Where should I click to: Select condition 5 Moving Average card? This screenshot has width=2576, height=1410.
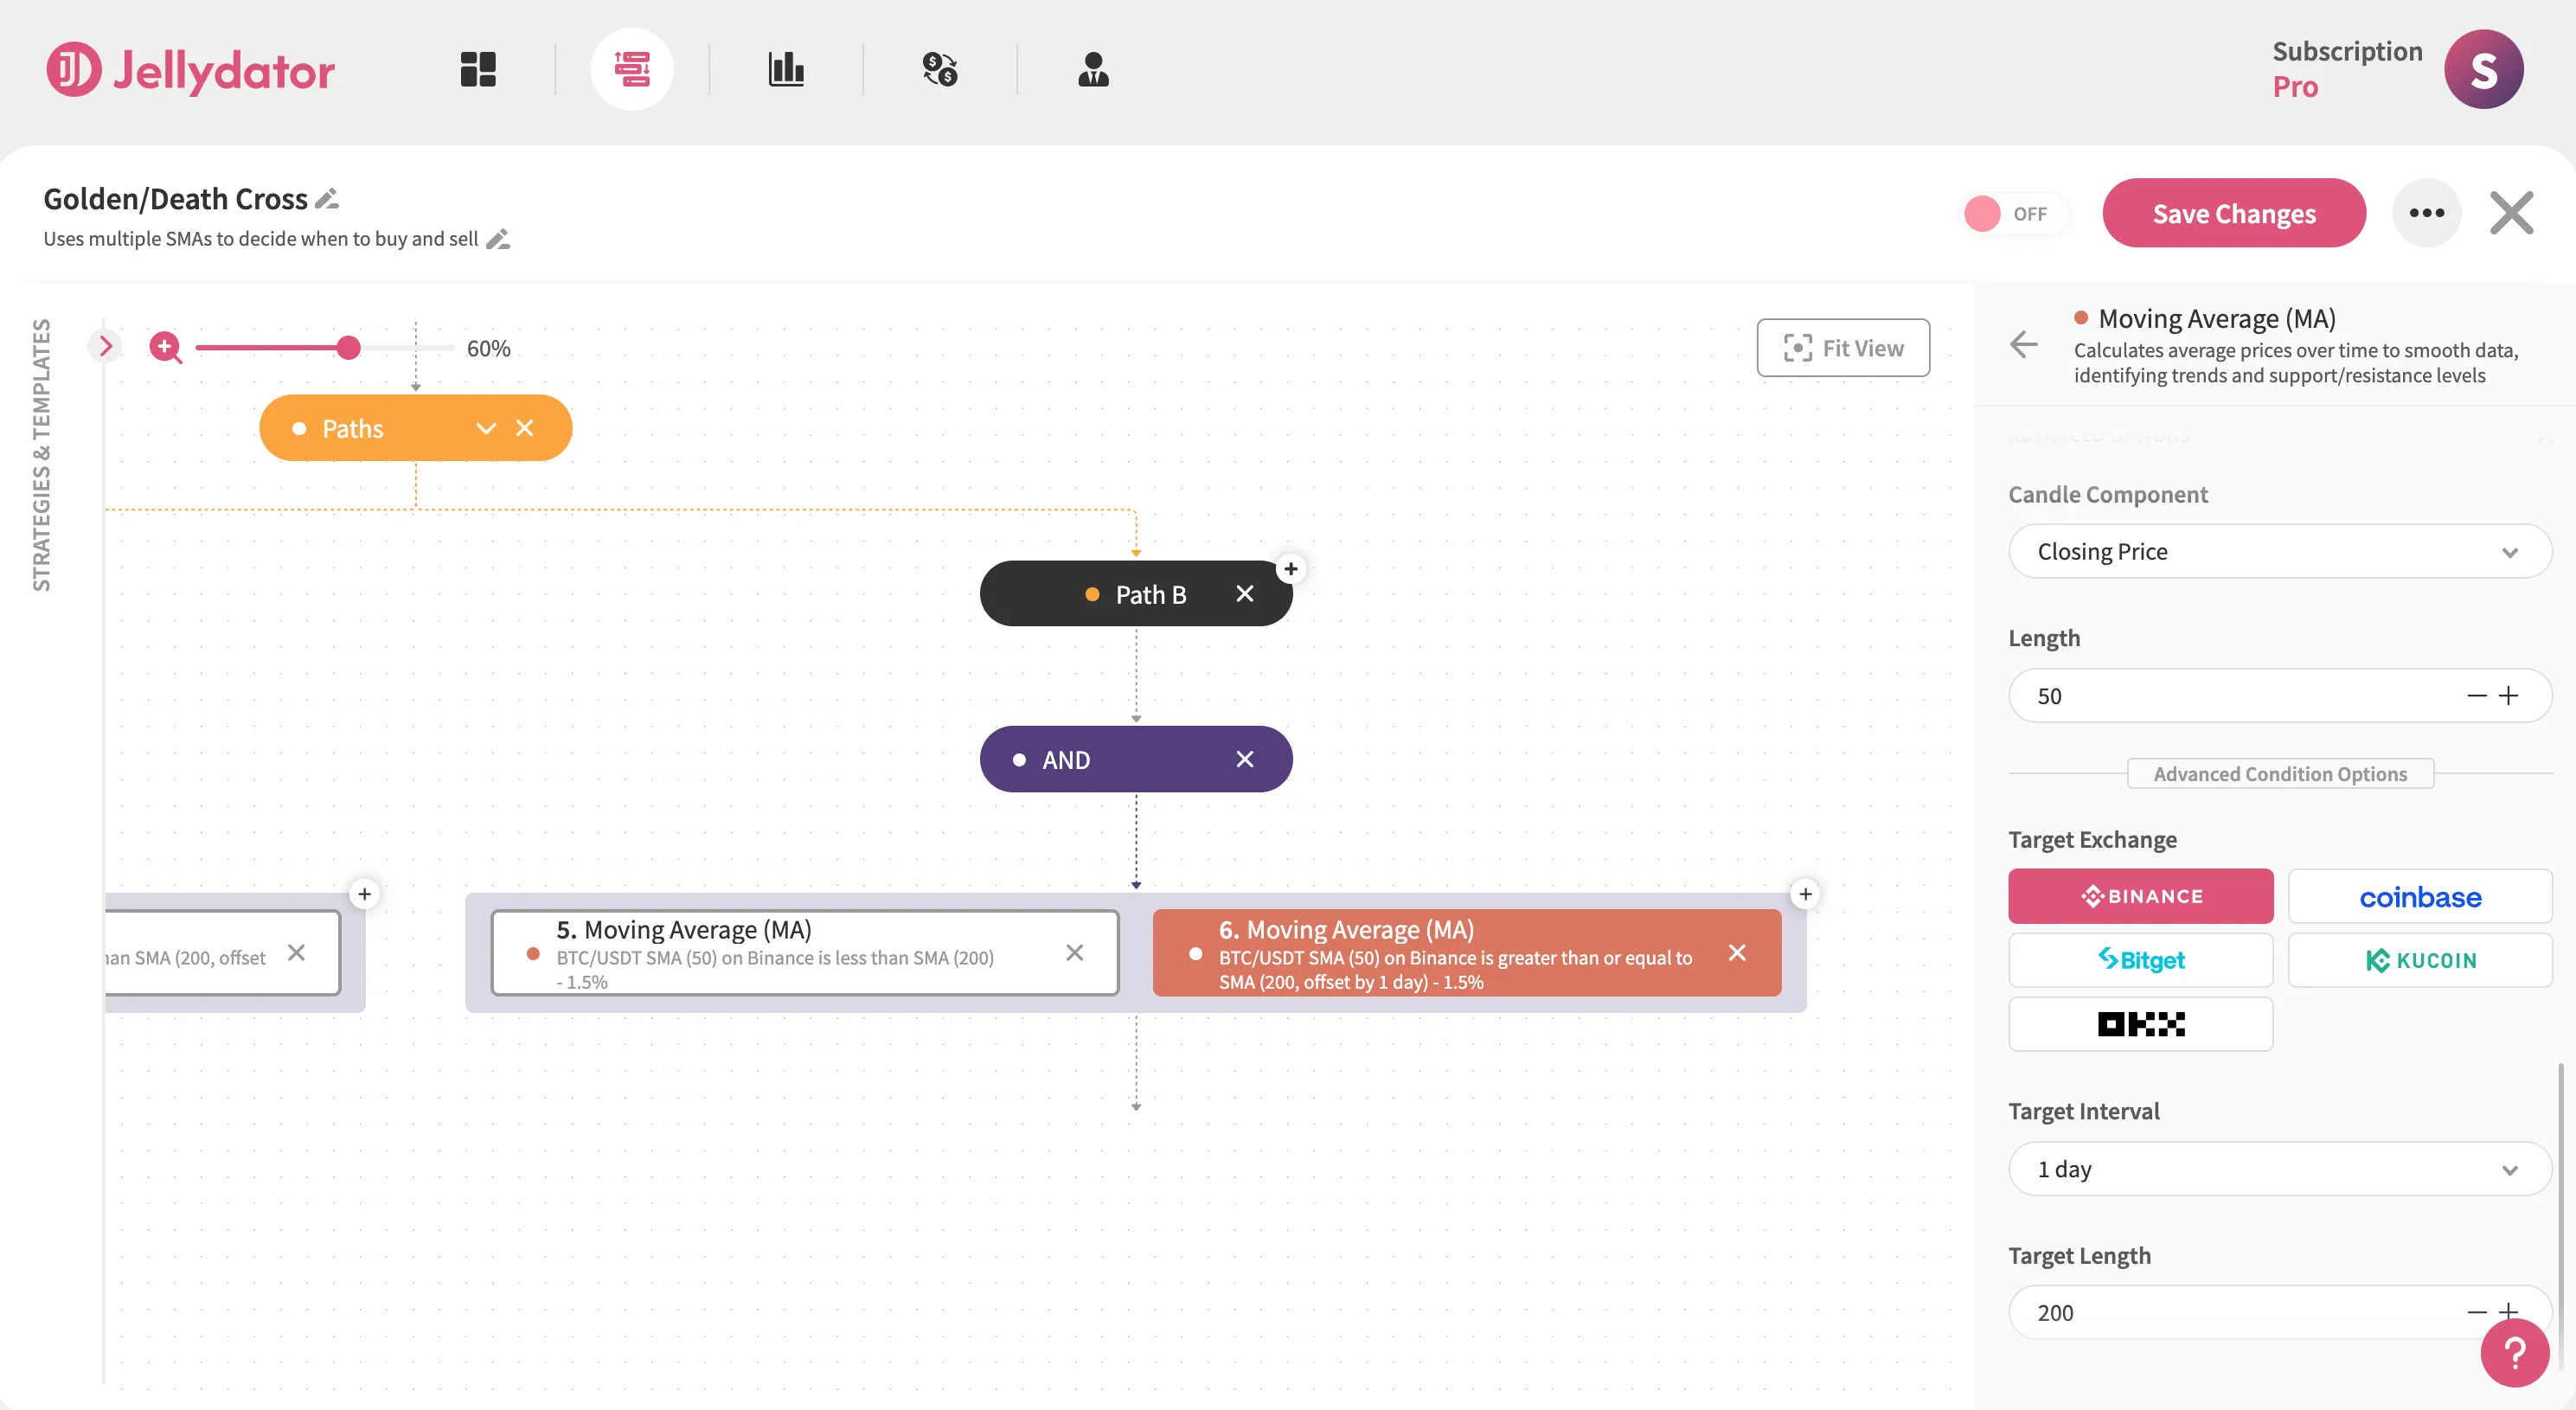pos(804,953)
